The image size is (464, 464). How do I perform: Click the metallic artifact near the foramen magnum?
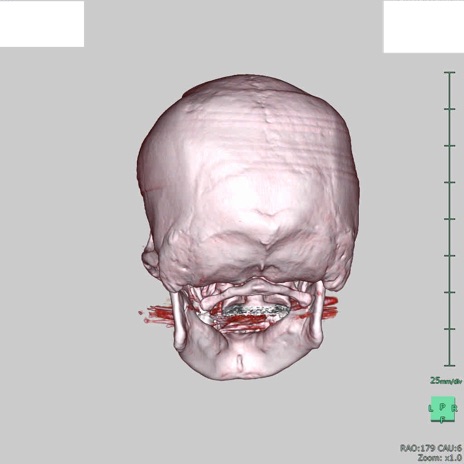(256, 310)
